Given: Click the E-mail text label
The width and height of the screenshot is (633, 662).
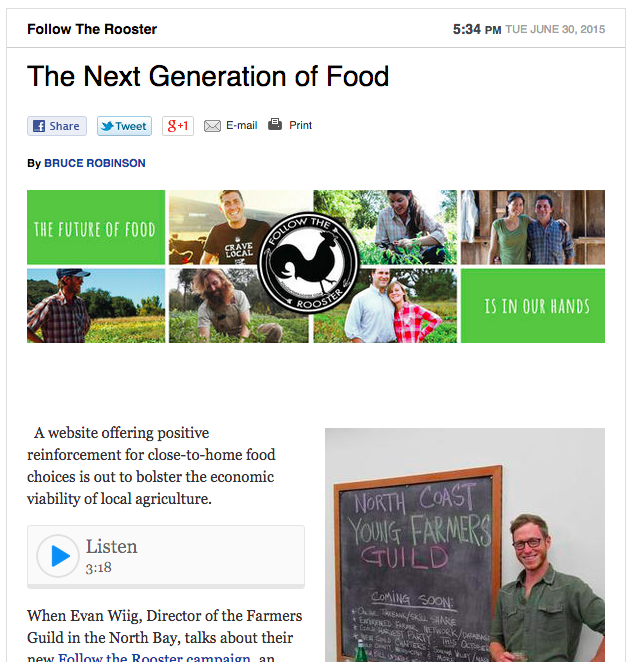Looking at the screenshot, I should (241, 126).
